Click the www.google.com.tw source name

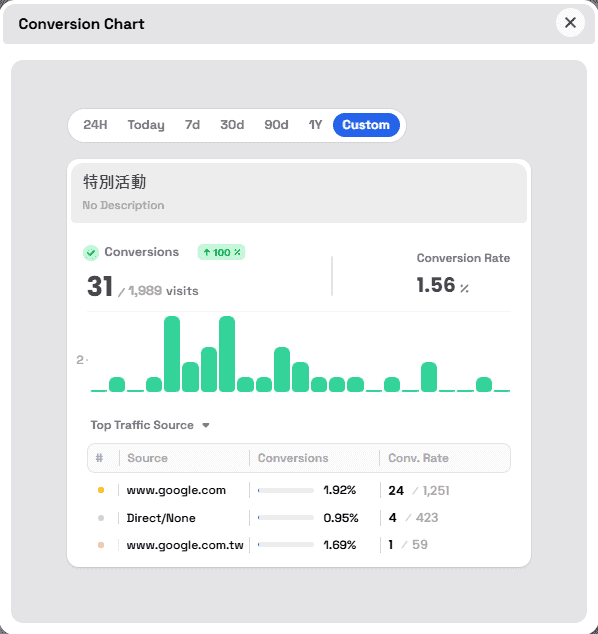coord(185,545)
